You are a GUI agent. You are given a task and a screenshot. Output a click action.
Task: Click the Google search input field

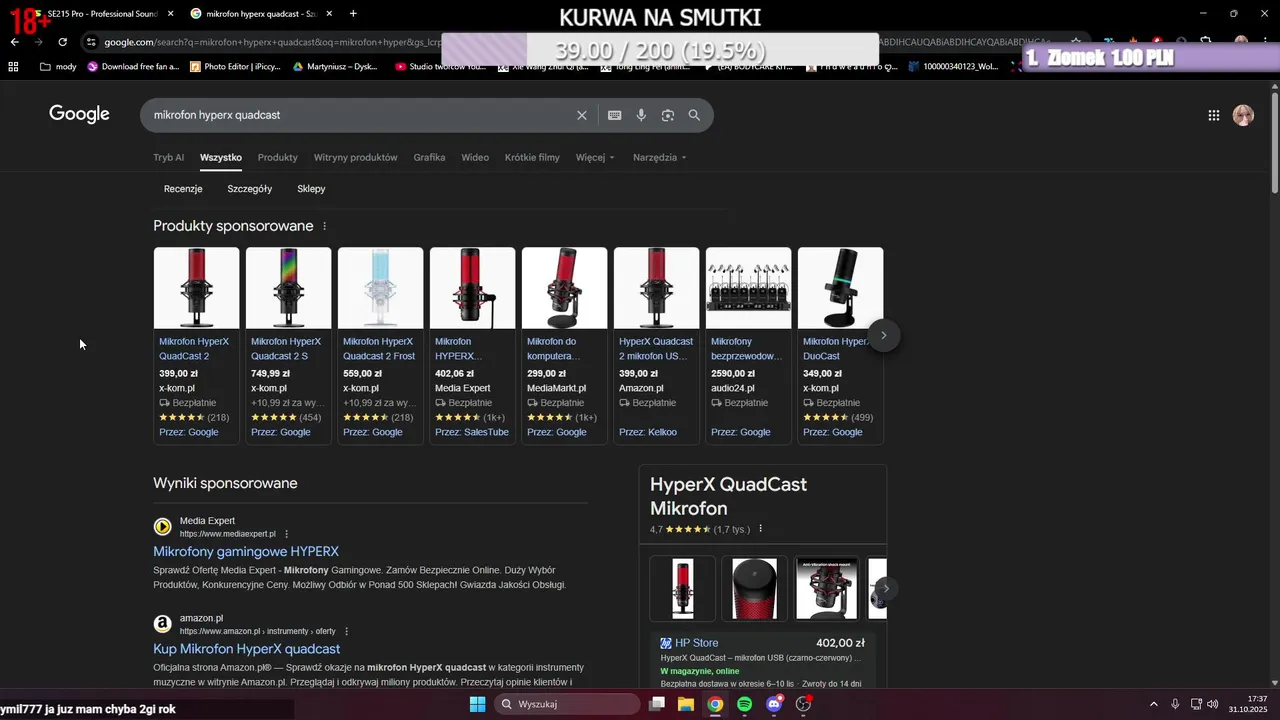point(360,115)
